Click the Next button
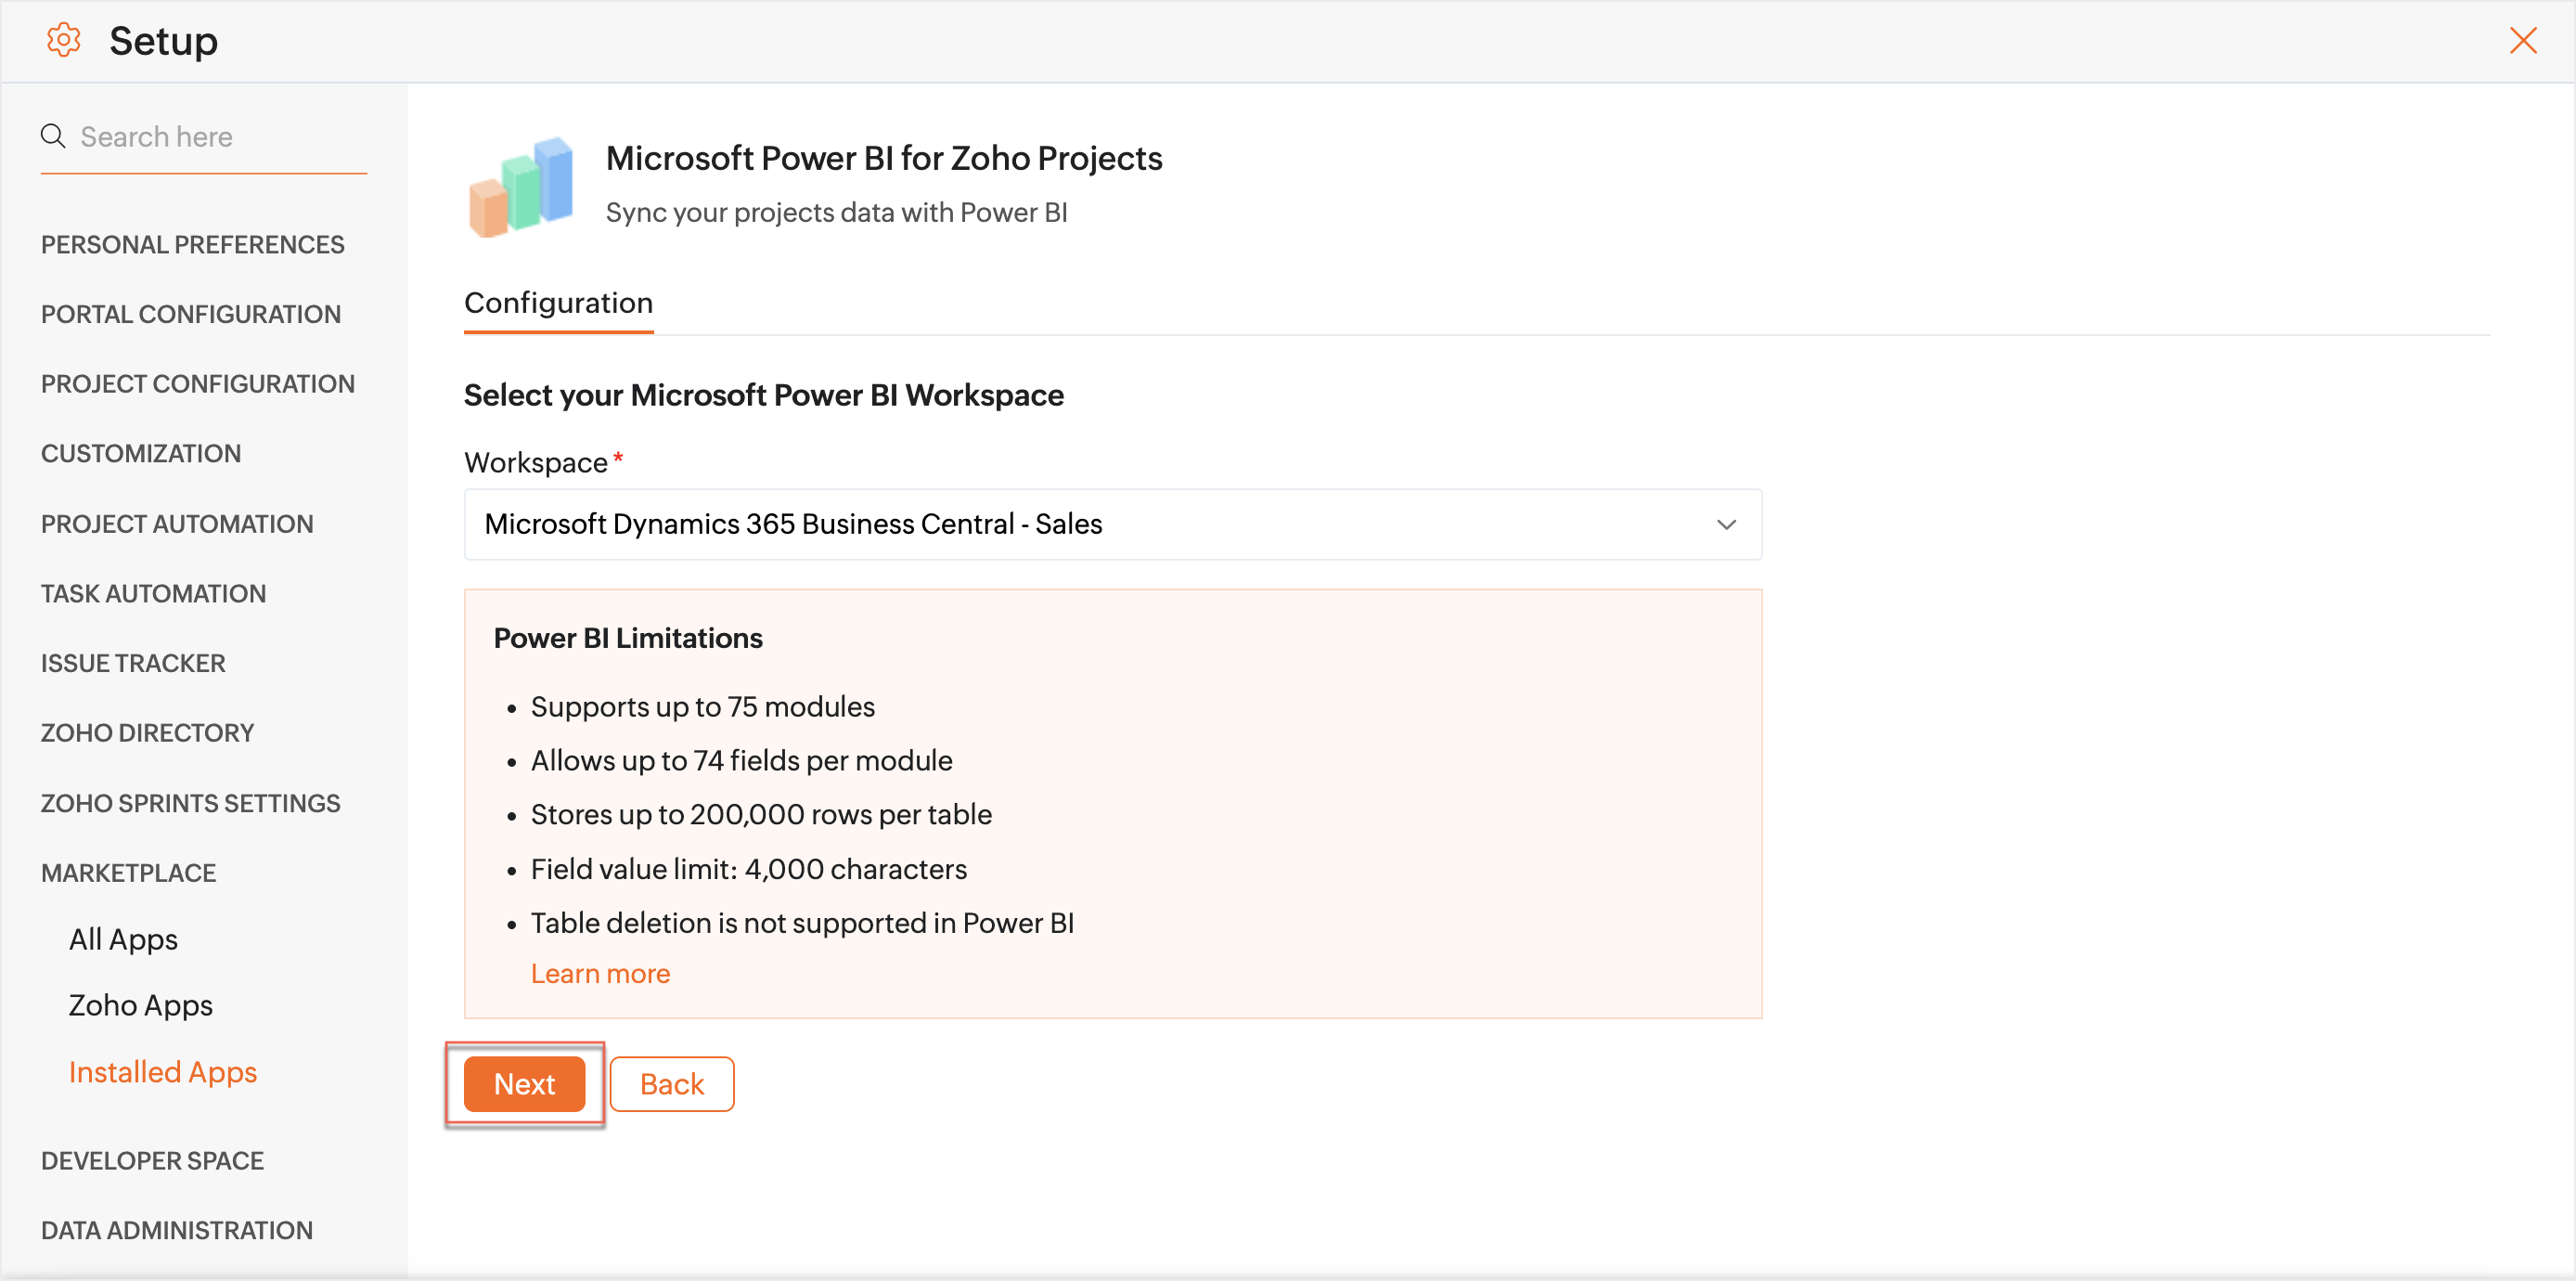Viewport: 2576px width, 1281px height. 524,1084
